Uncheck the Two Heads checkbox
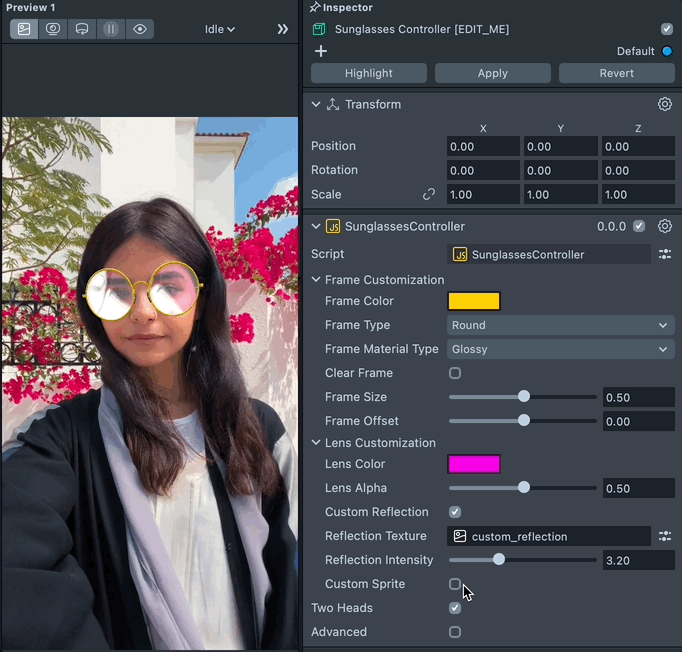Screen dimensions: 682x652 coord(455,608)
